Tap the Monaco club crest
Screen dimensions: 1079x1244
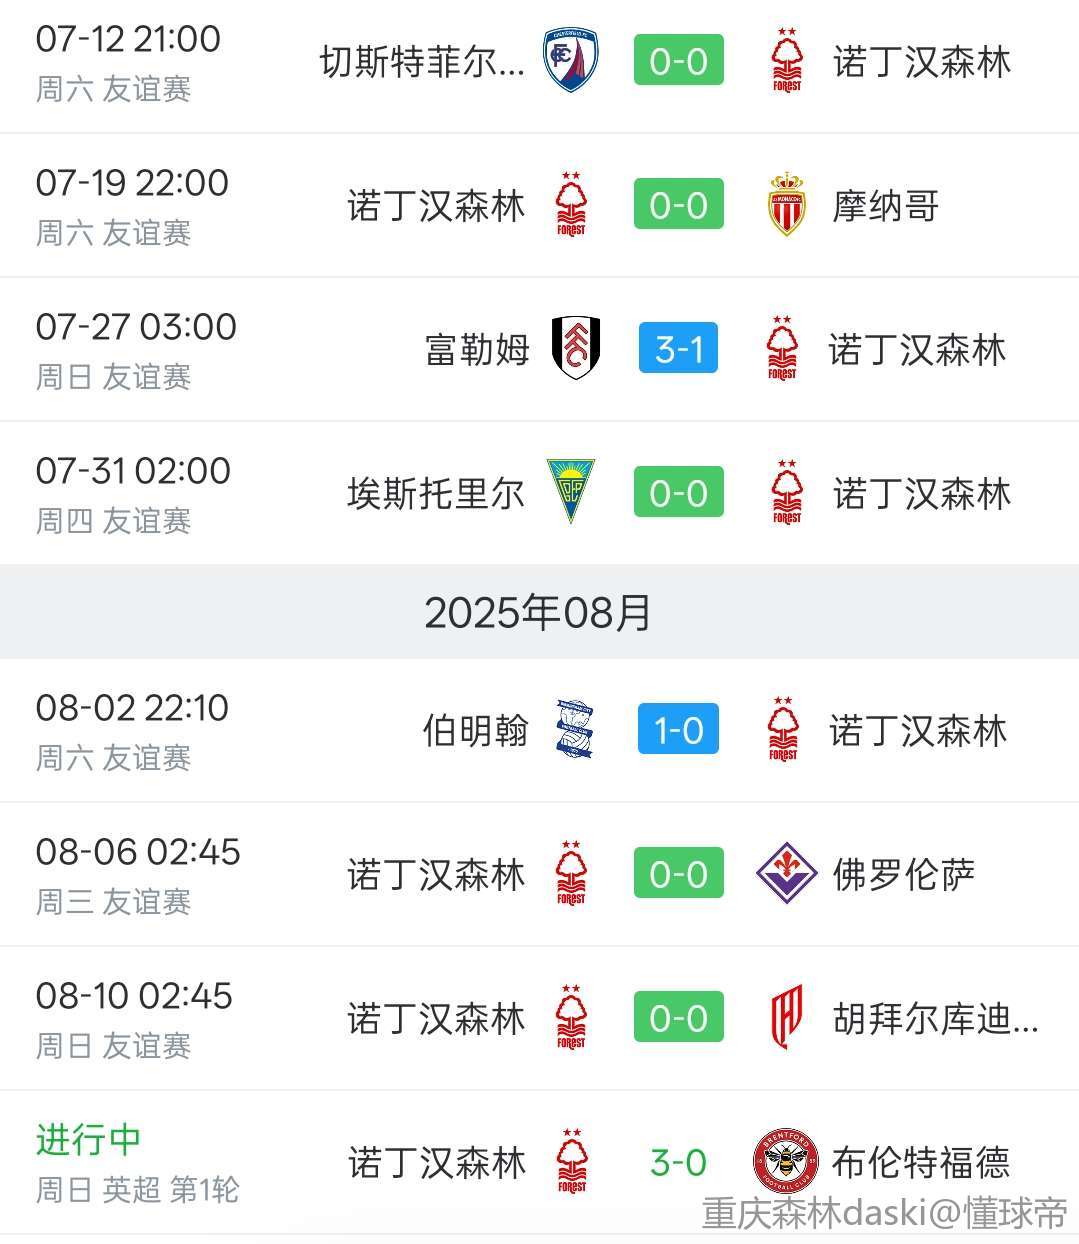click(x=786, y=205)
